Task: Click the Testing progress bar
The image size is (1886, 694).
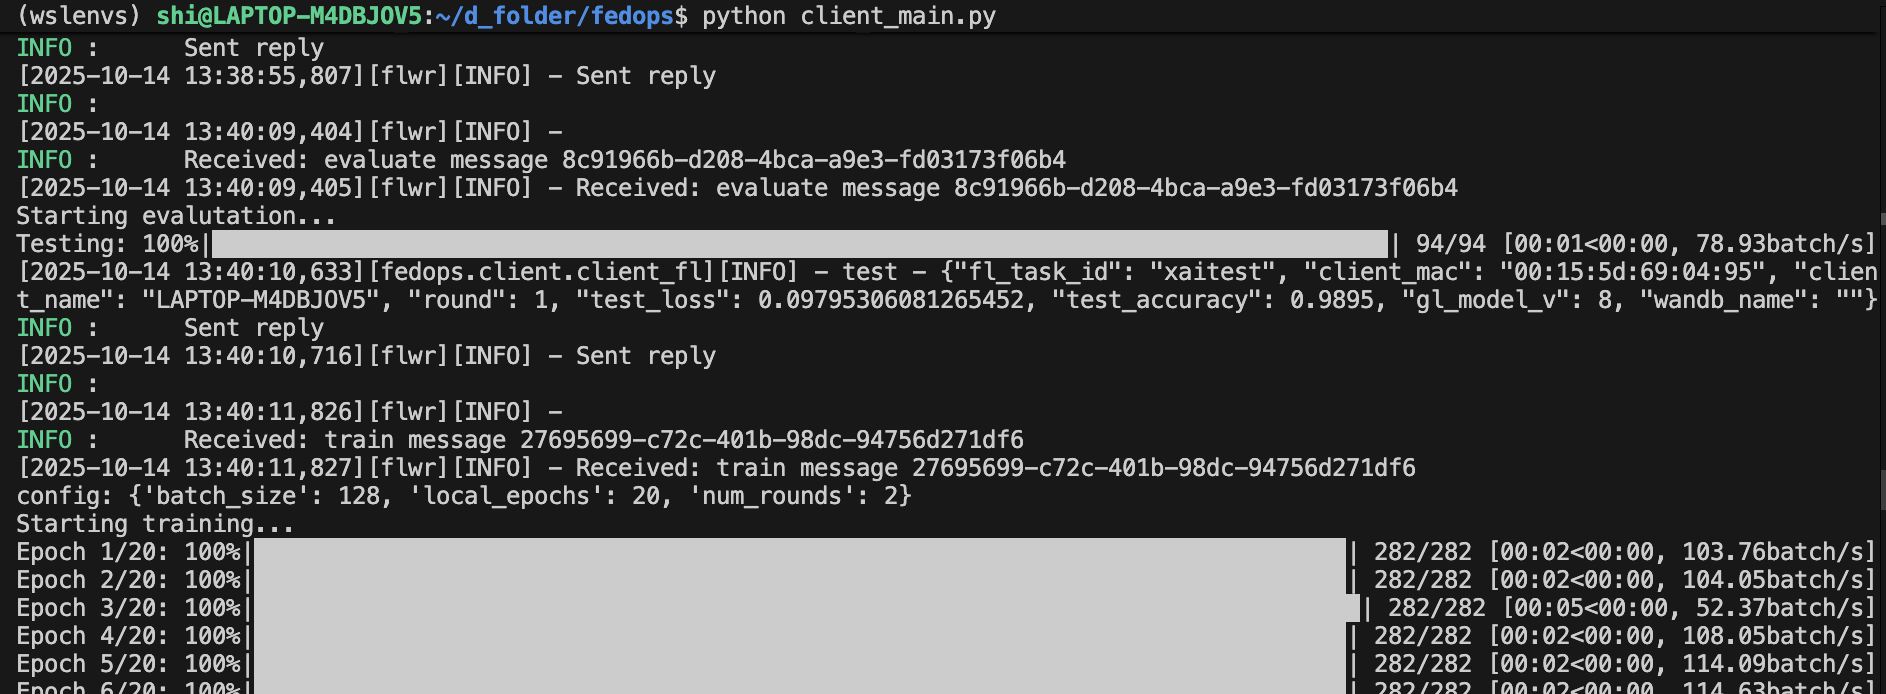Action: tap(799, 244)
